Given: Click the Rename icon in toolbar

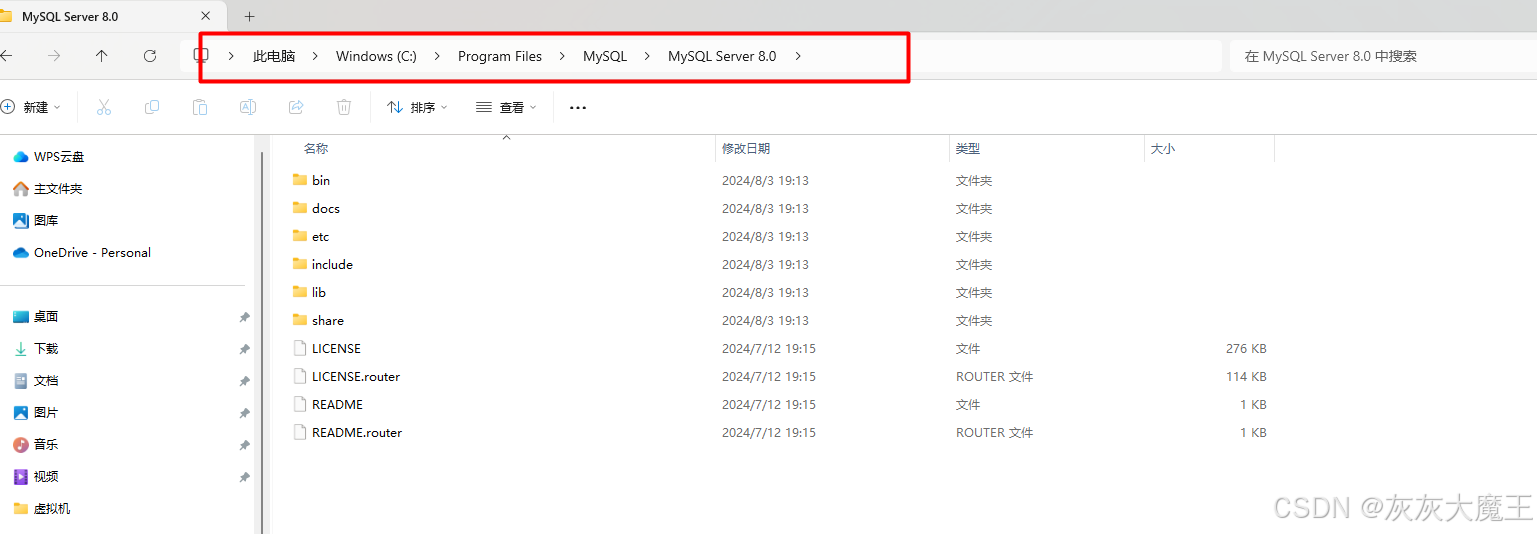Looking at the screenshot, I should [248, 107].
